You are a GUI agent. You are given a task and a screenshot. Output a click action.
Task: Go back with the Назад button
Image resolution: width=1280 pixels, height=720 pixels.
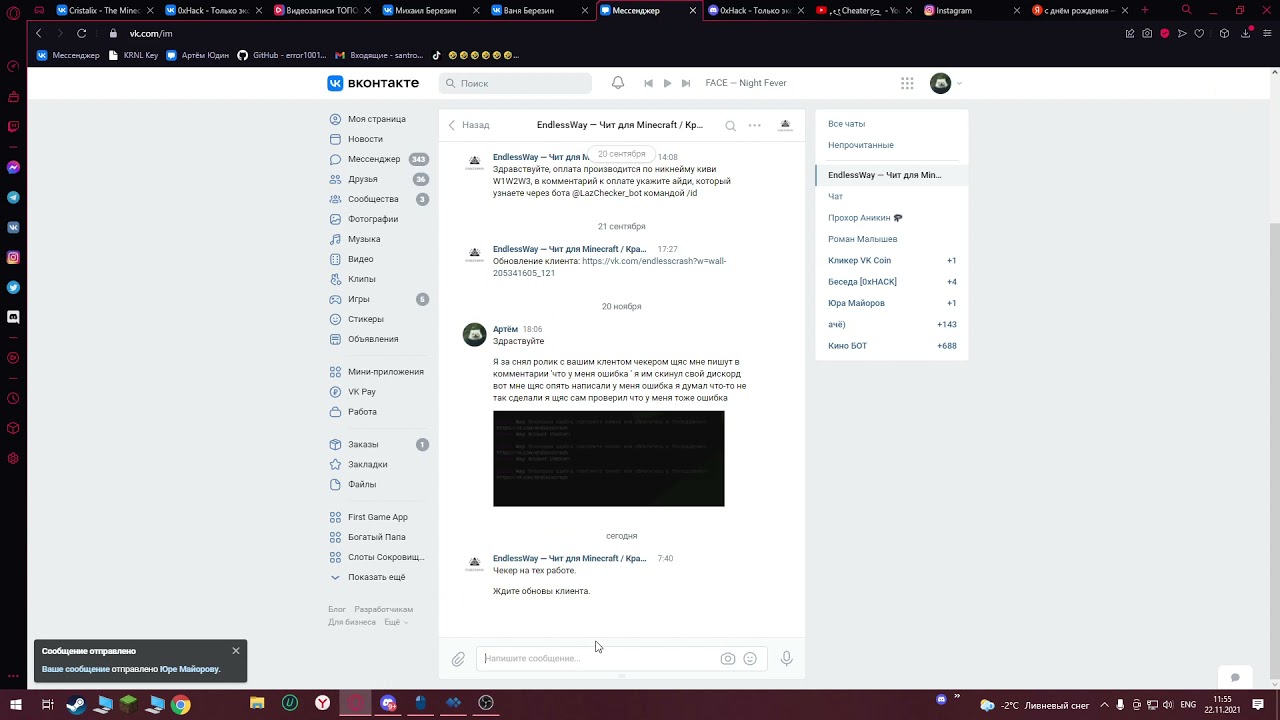pos(469,125)
